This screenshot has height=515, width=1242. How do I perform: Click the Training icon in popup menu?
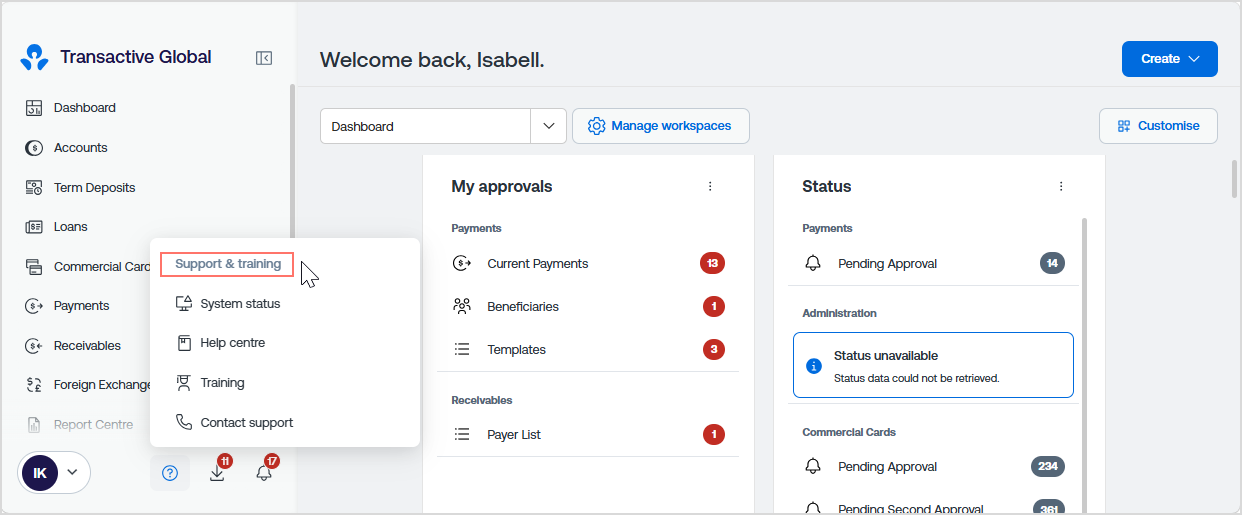tap(183, 382)
